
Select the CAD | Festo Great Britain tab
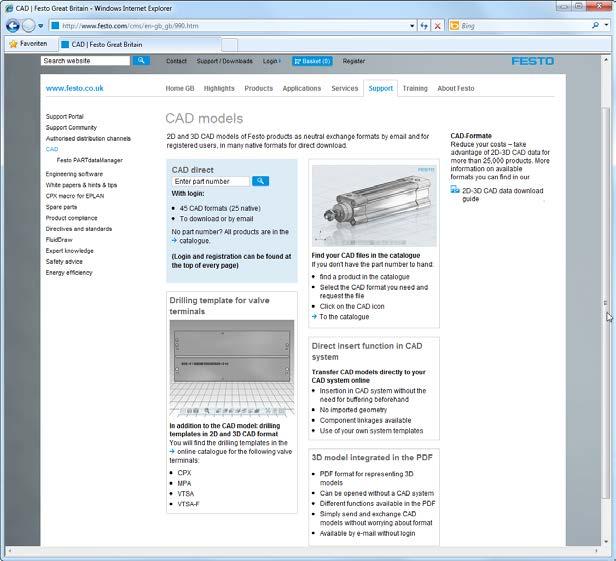click(x=139, y=44)
